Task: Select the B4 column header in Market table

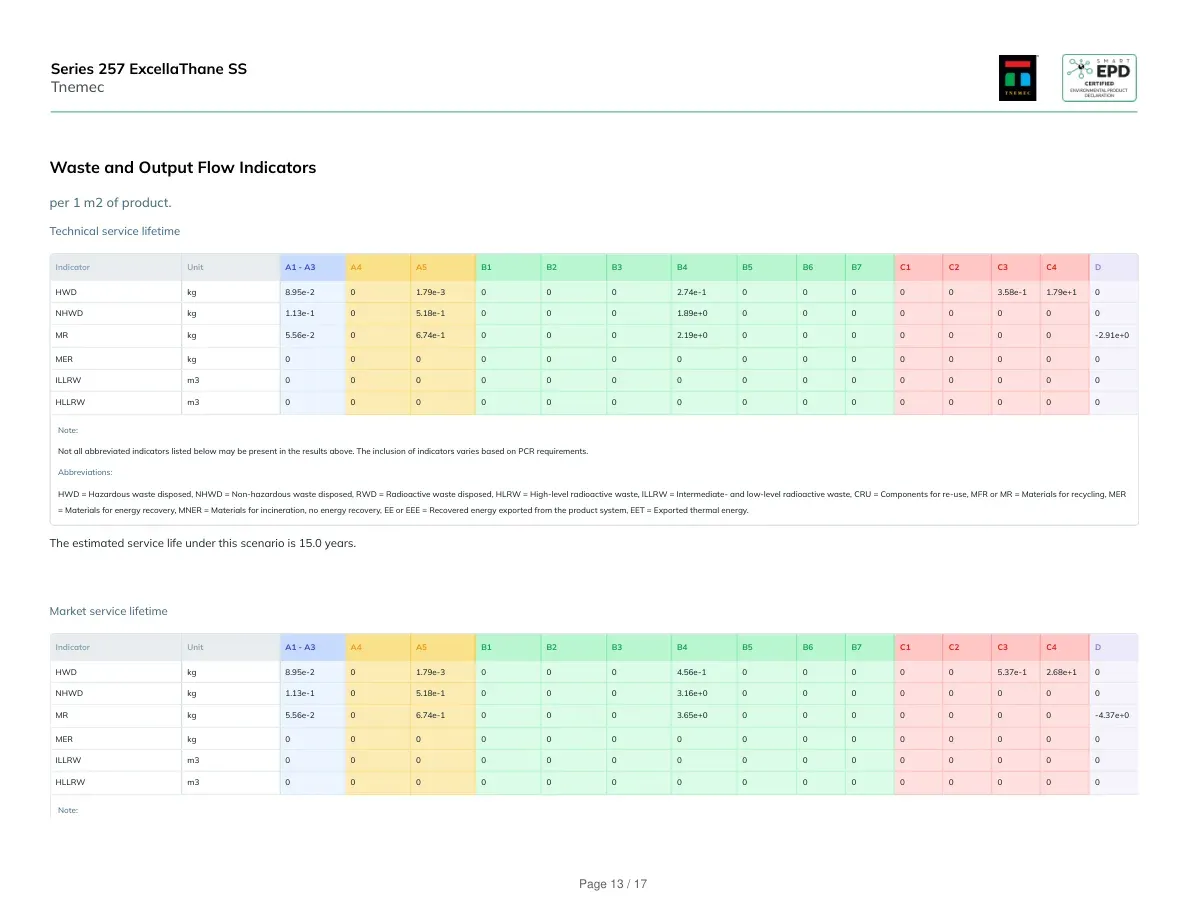Action: tap(682, 648)
